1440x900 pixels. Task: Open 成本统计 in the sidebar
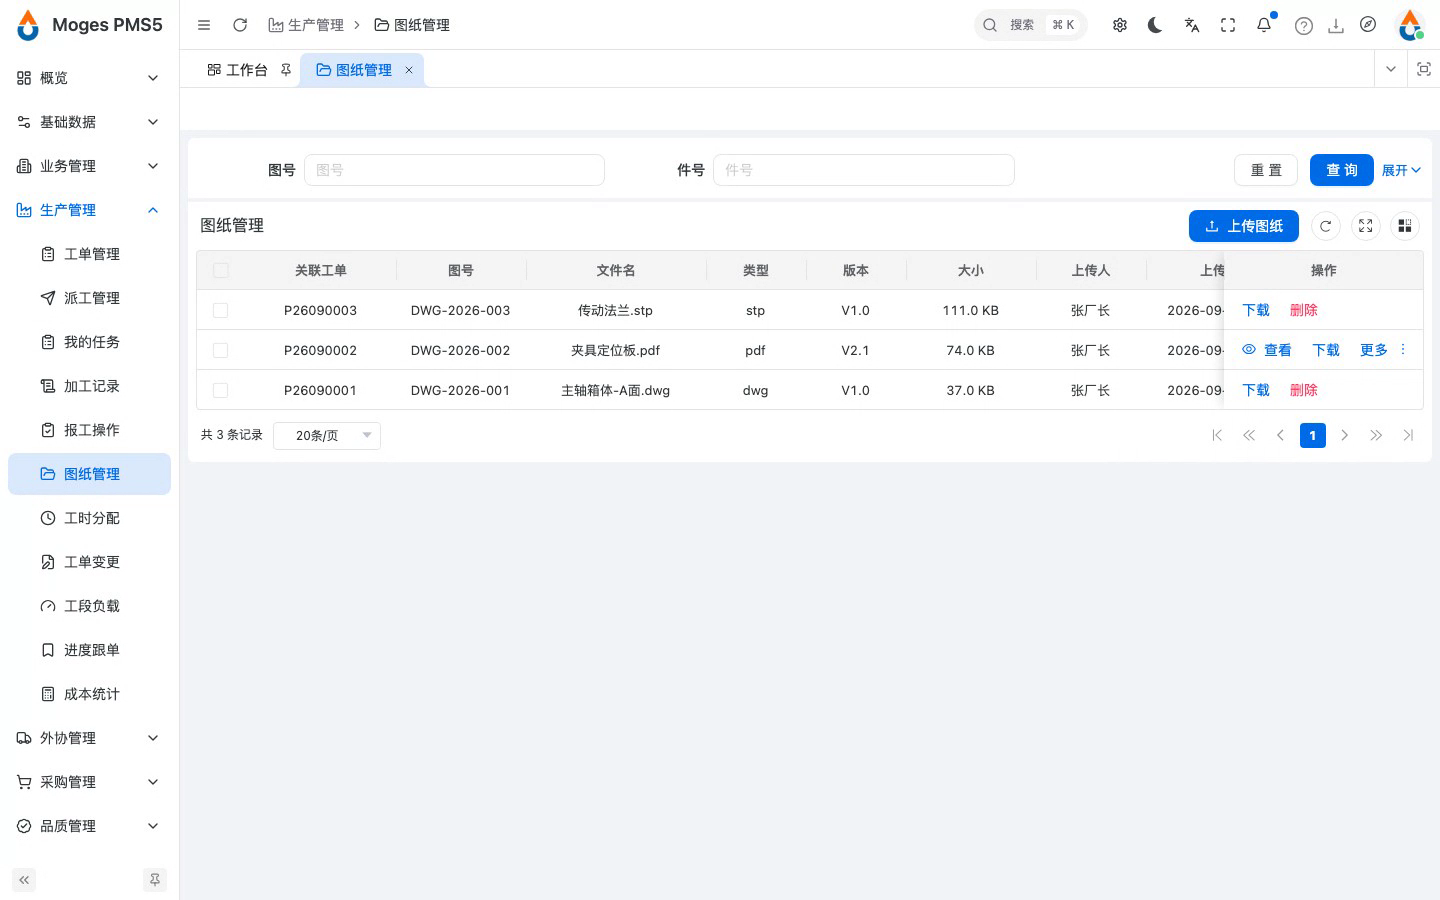(89, 694)
